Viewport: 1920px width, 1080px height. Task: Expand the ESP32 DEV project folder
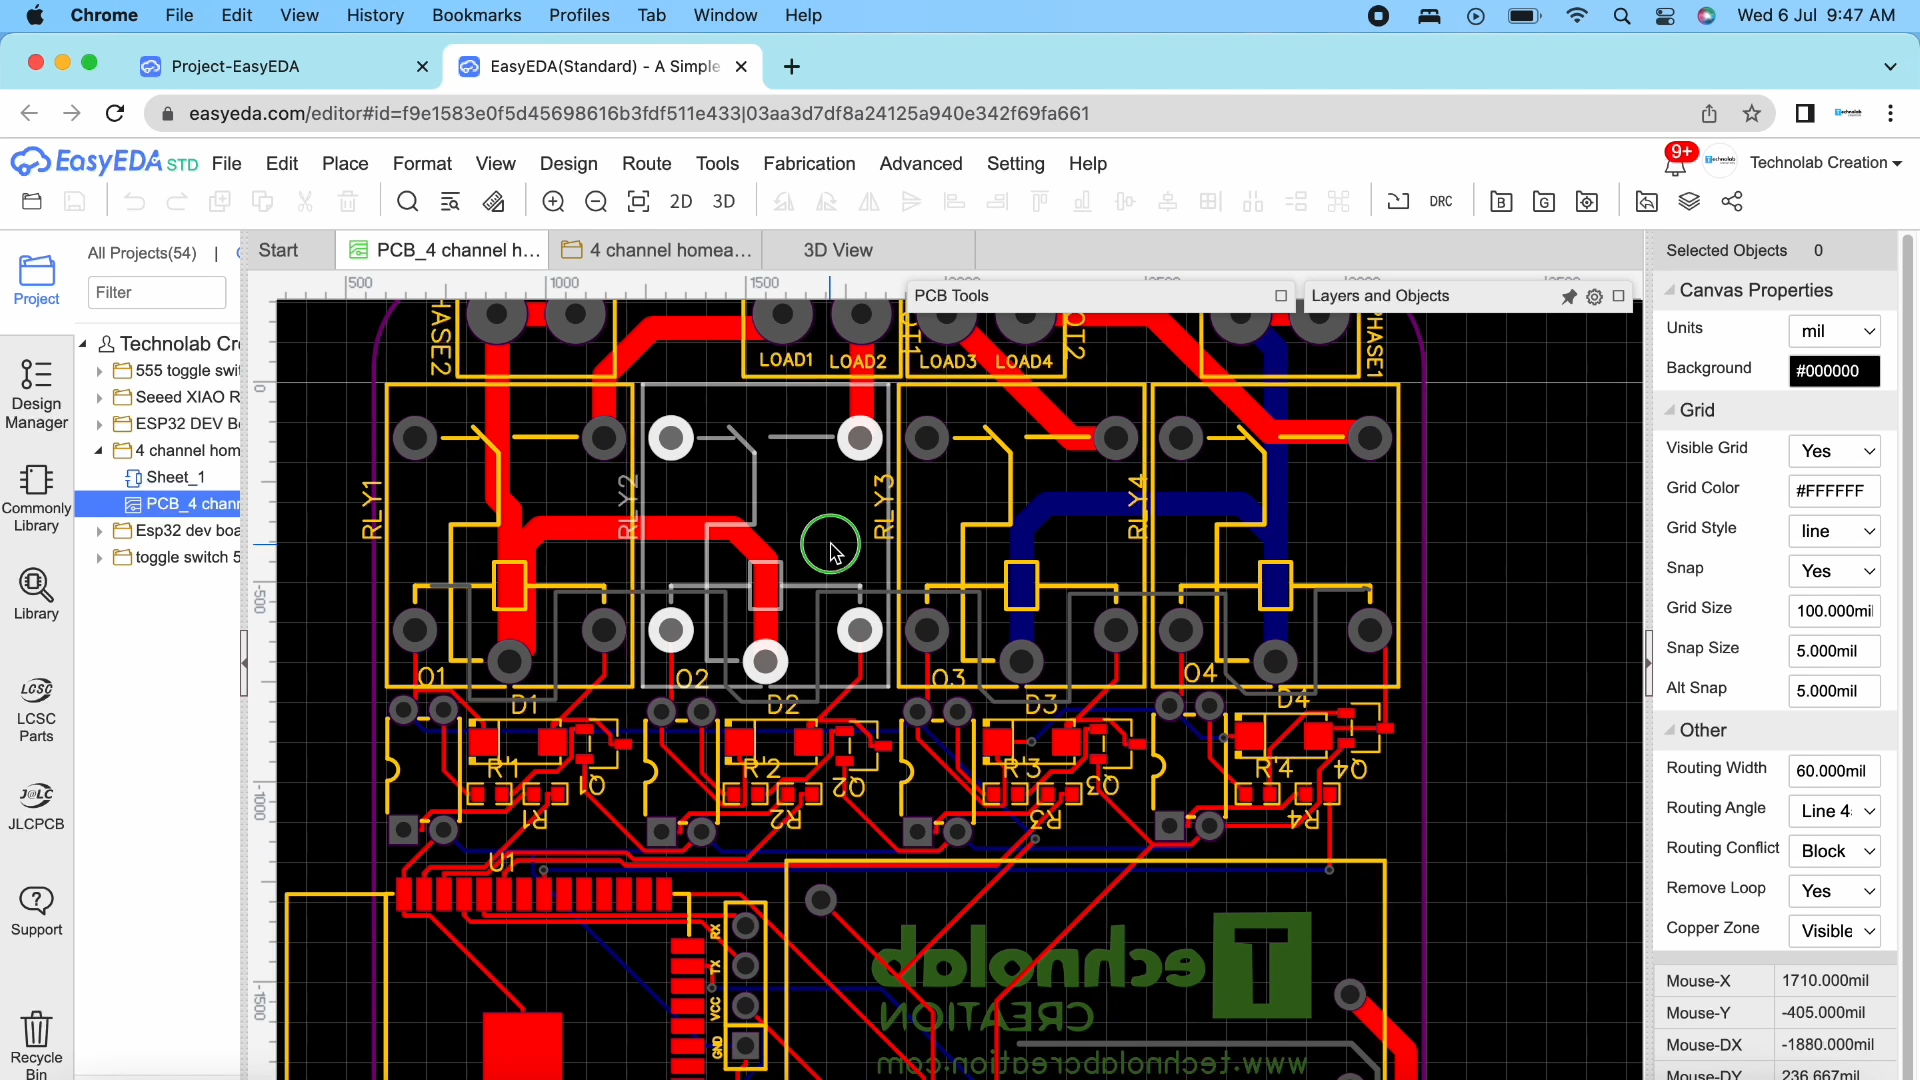pos(99,424)
